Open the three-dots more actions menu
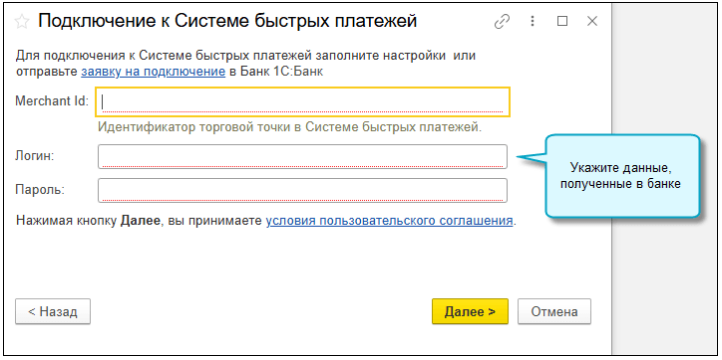The height and width of the screenshot is (360, 722). [532, 21]
